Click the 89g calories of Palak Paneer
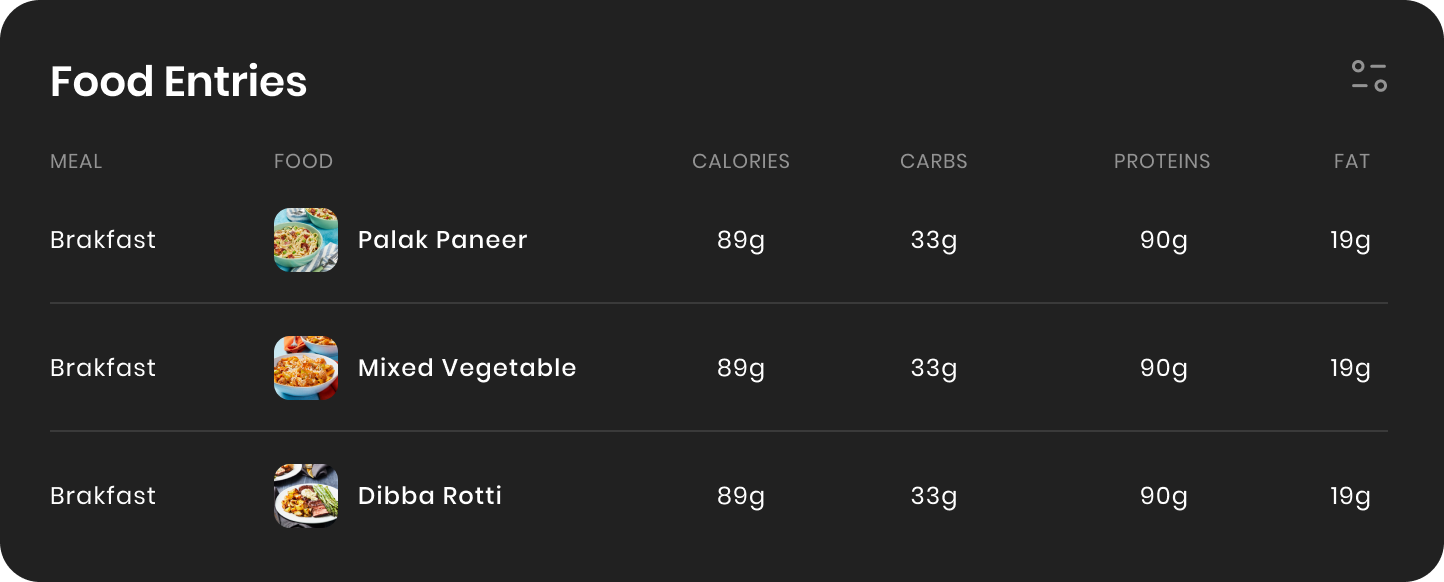Image resolution: width=1444 pixels, height=582 pixels. (x=741, y=241)
